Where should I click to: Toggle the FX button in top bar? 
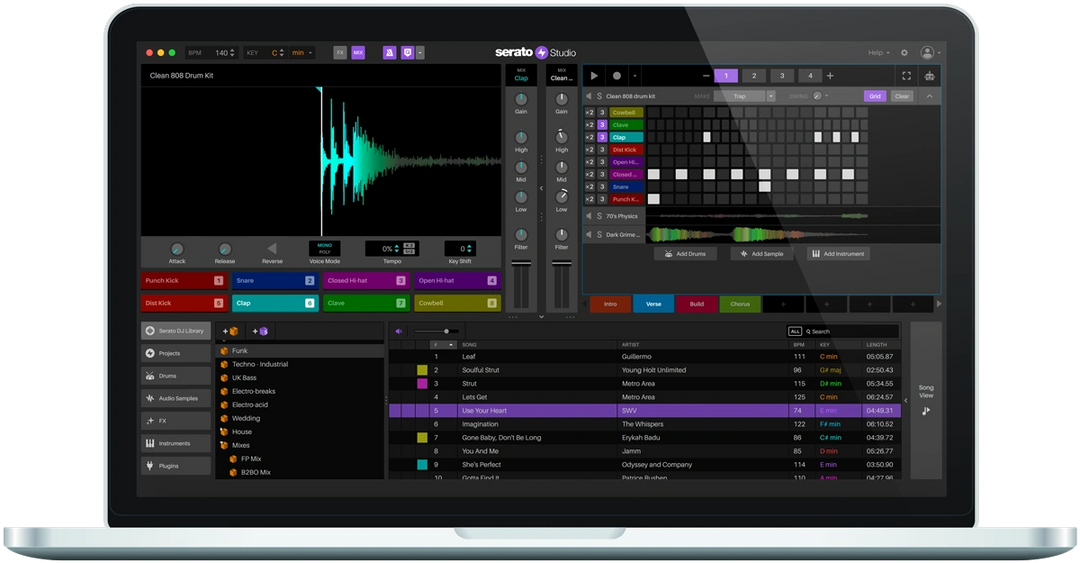click(340, 52)
